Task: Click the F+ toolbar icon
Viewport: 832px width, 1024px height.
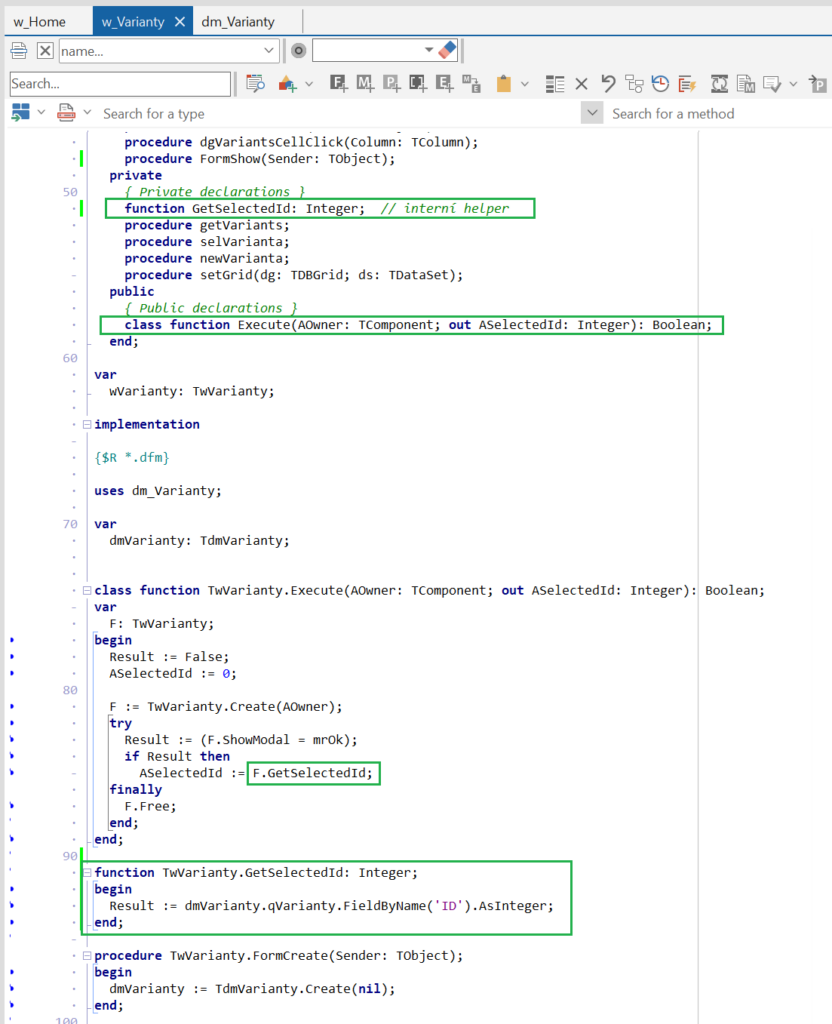Action: tap(339, 84)
